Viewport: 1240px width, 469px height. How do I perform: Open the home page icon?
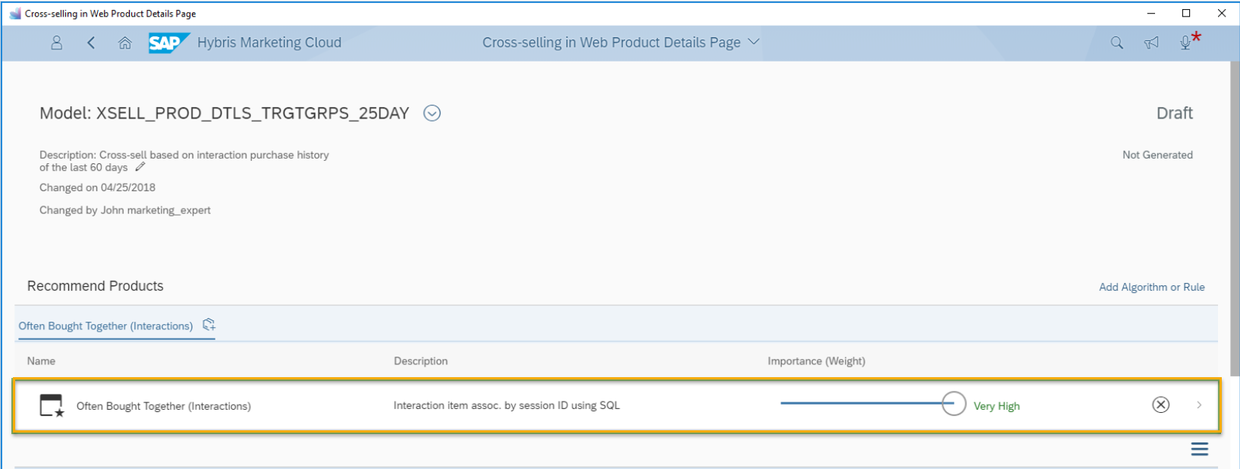124,43
